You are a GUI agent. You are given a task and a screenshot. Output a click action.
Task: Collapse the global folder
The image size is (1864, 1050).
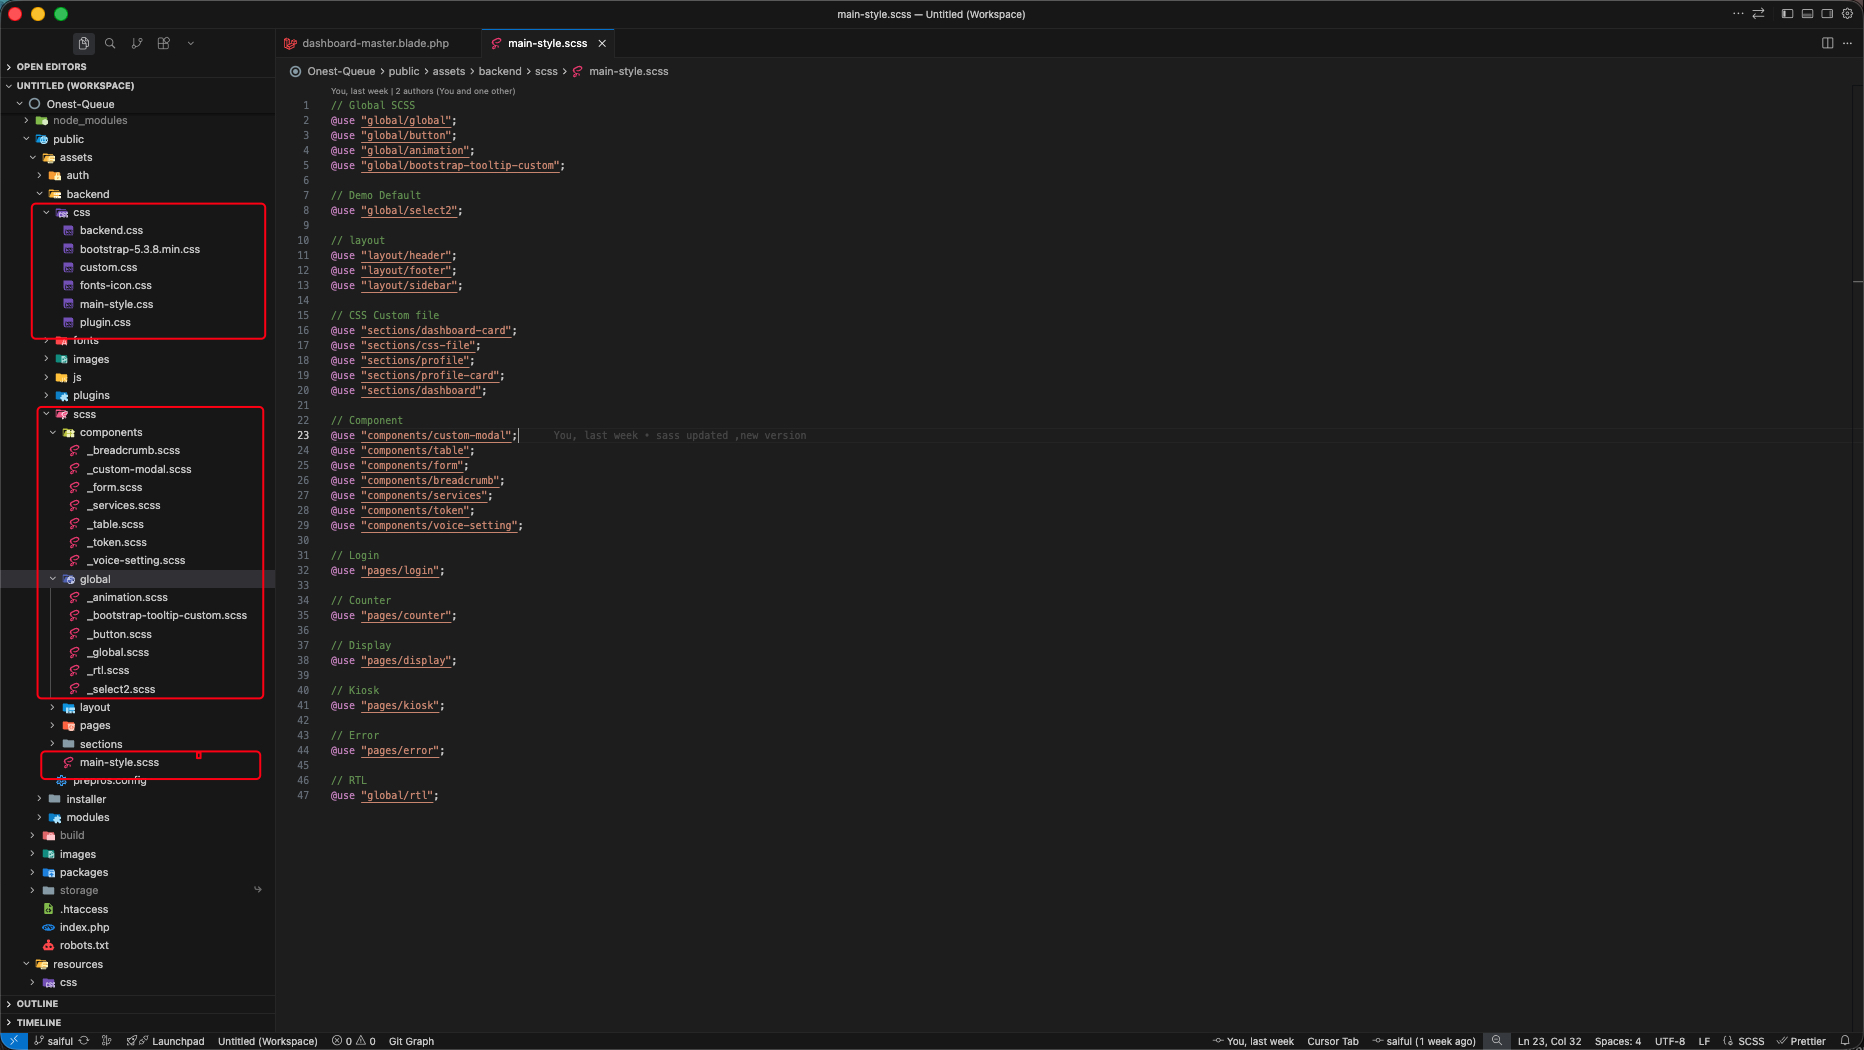(x=138, y=579)
